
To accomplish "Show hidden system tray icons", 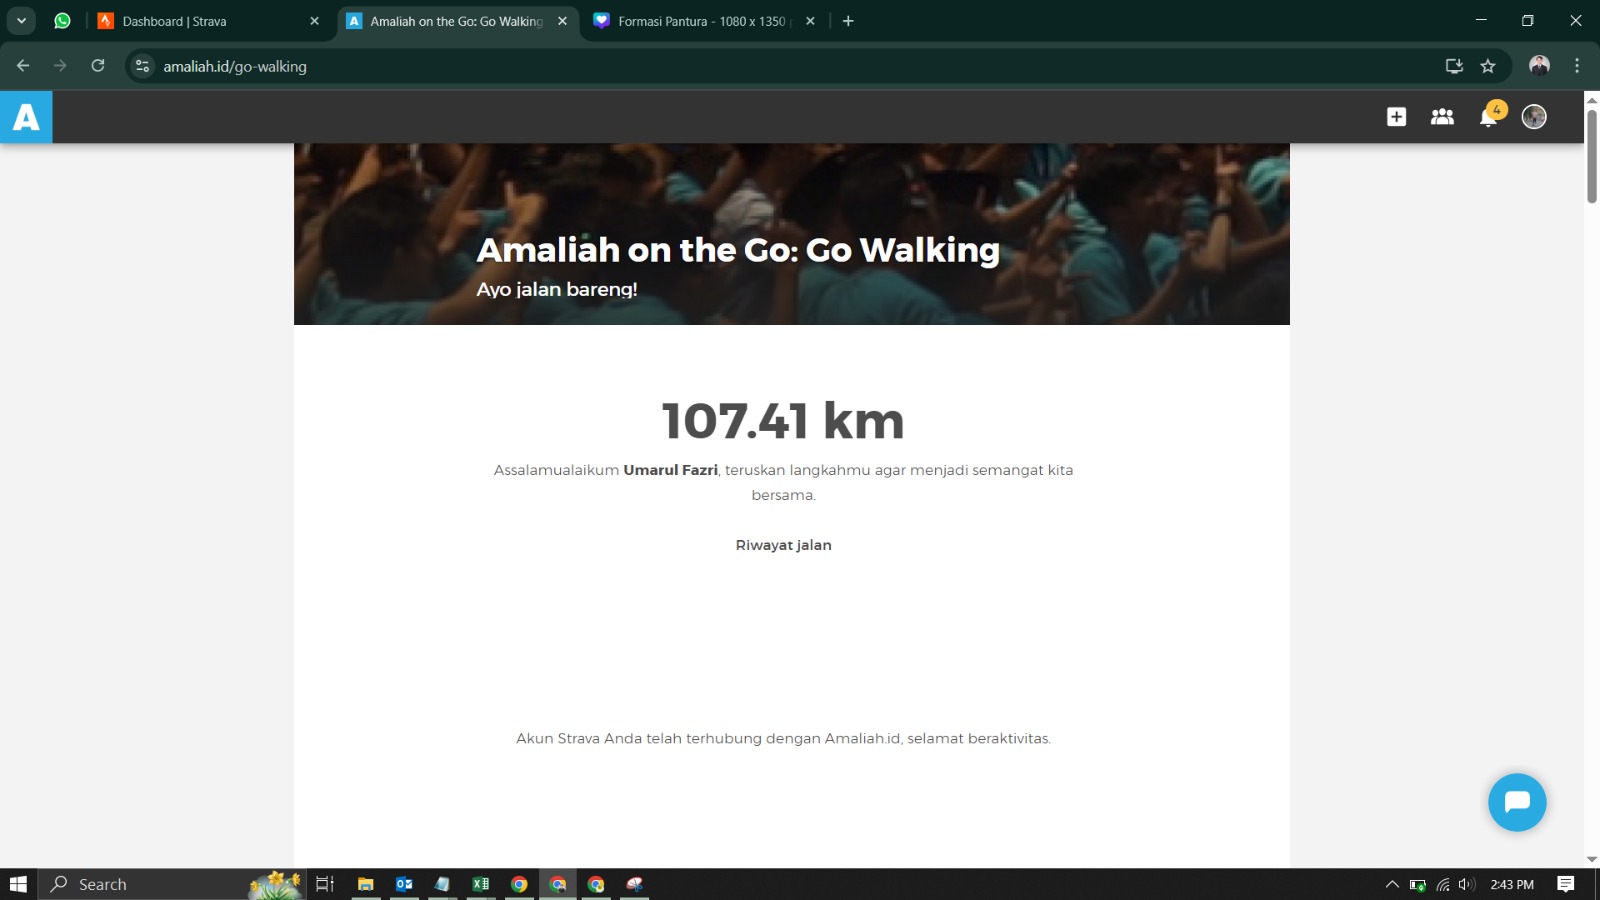I will tap(1391, 884).
